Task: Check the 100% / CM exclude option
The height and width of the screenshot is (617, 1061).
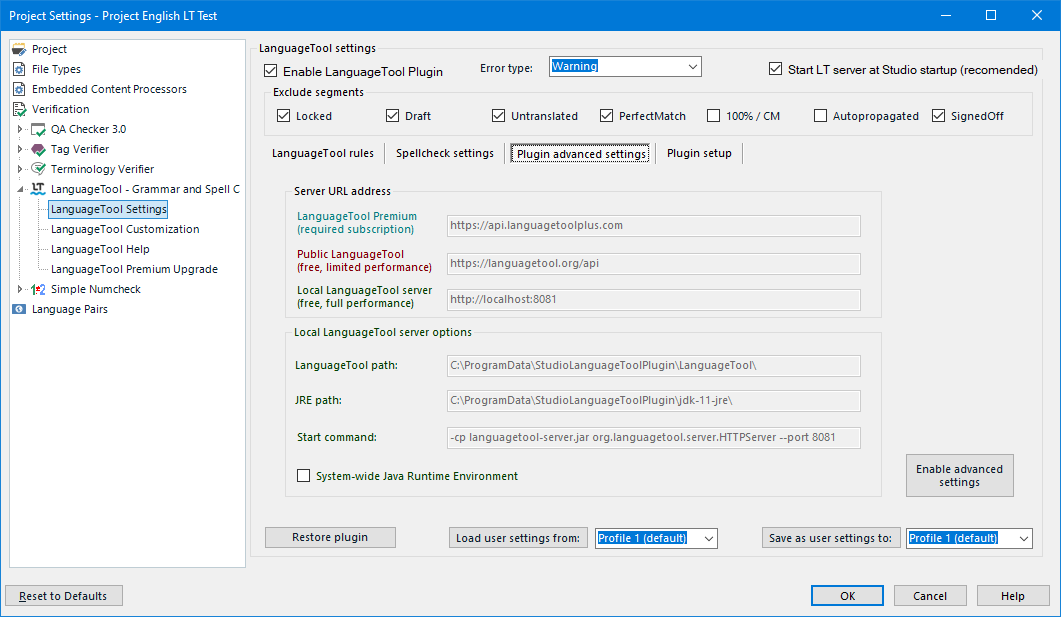Action: pos(713,116)
